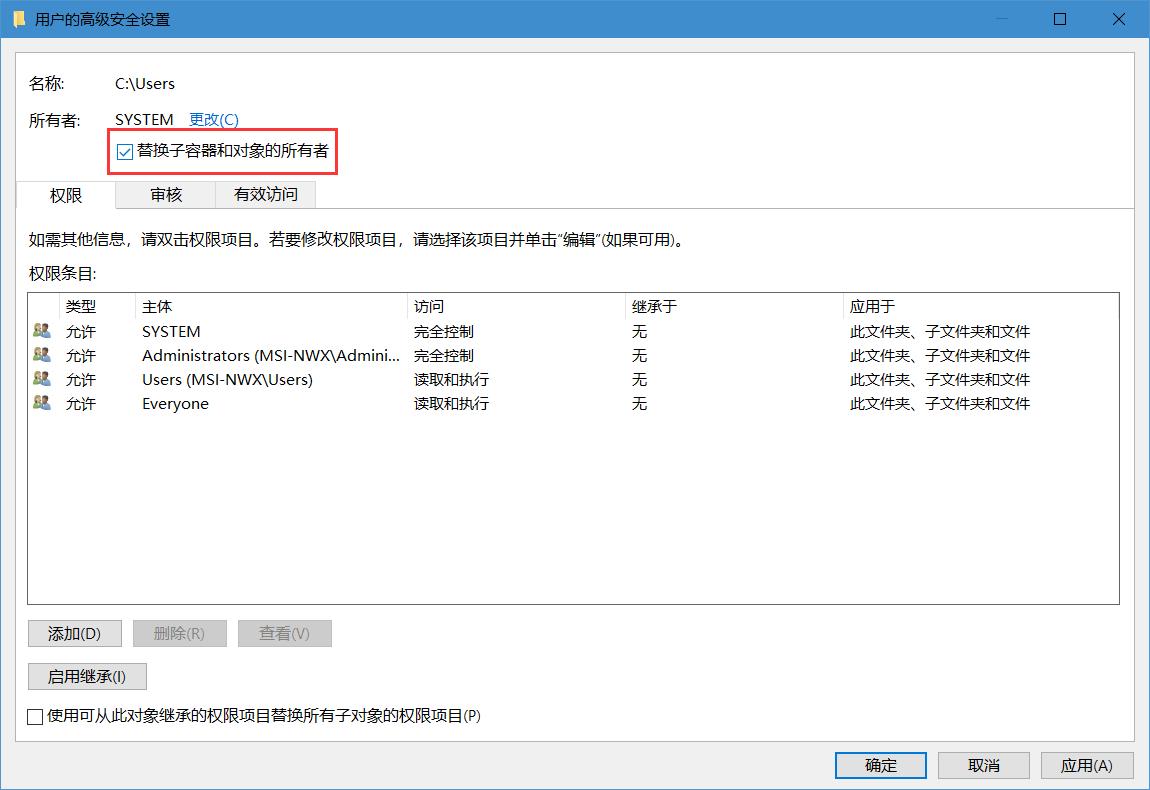
Task: Open the 有效访问 tab
Action: [x=266, y=194]
